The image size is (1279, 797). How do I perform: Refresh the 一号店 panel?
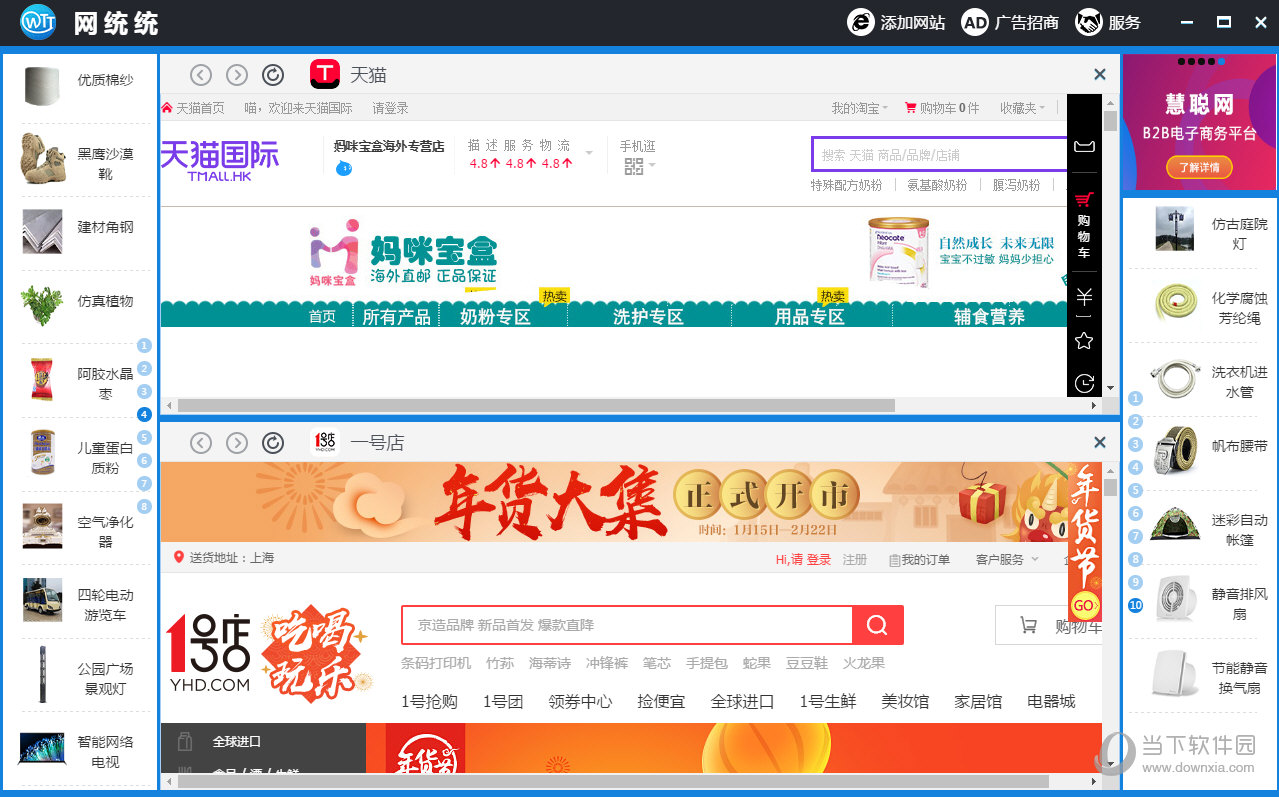[x=273, y=443]
